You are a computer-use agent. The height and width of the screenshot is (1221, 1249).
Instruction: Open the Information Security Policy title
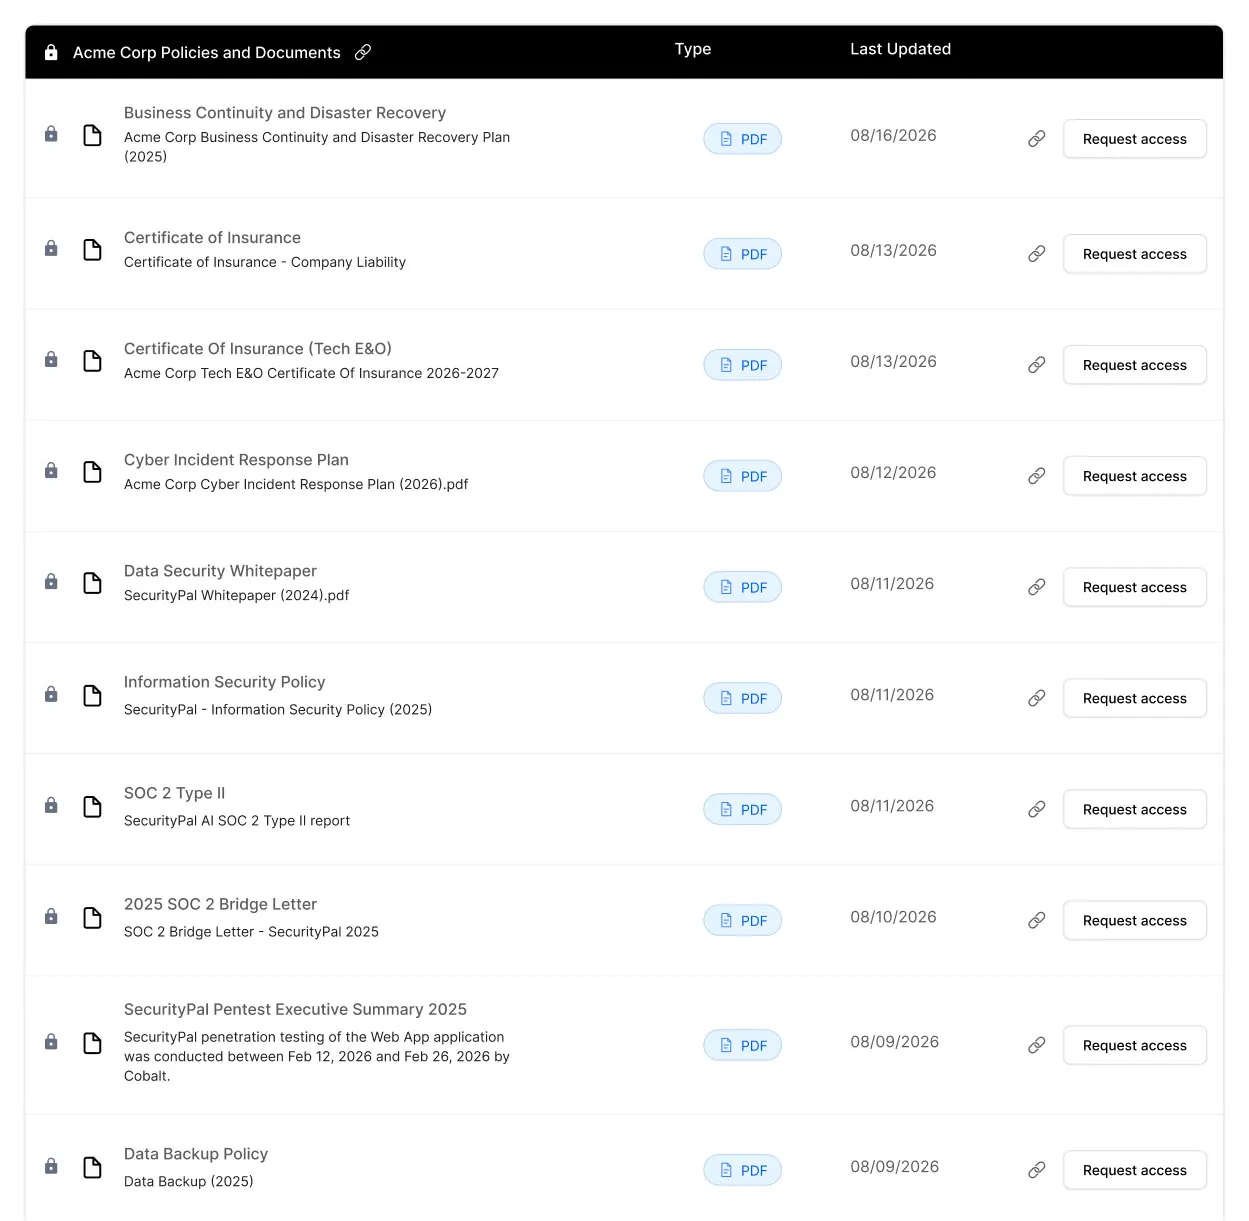point(225,682)
